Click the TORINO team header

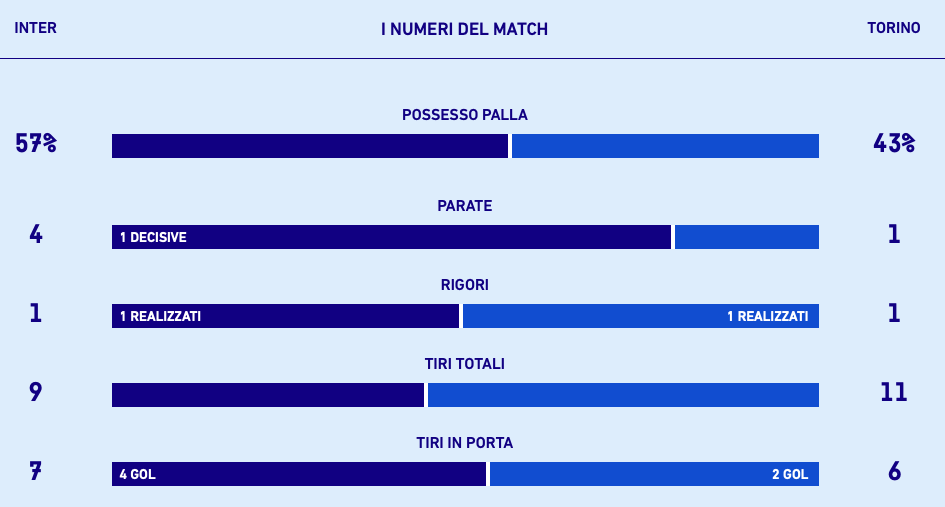coord(893,28)
